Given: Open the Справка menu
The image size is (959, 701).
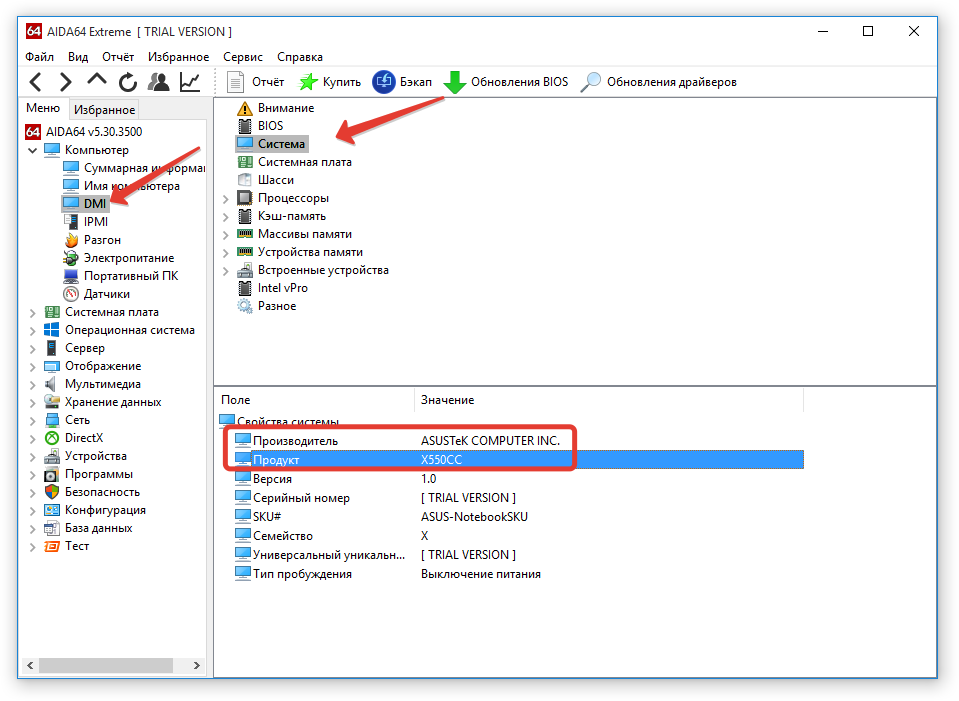Looking at the screenshot, I should point(300,57).
